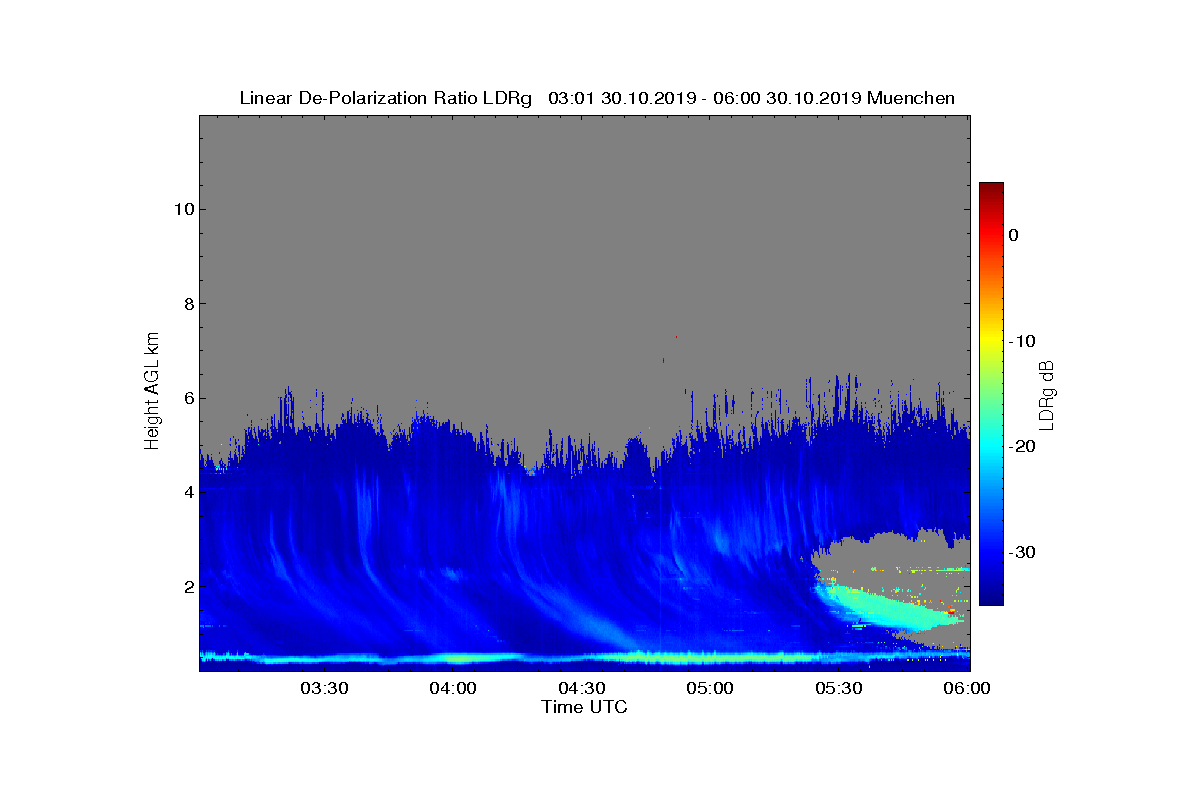This screenshot has width=1200, height=800.
Task: Click the height tick label '8'
Action: [x=188, y=304]
